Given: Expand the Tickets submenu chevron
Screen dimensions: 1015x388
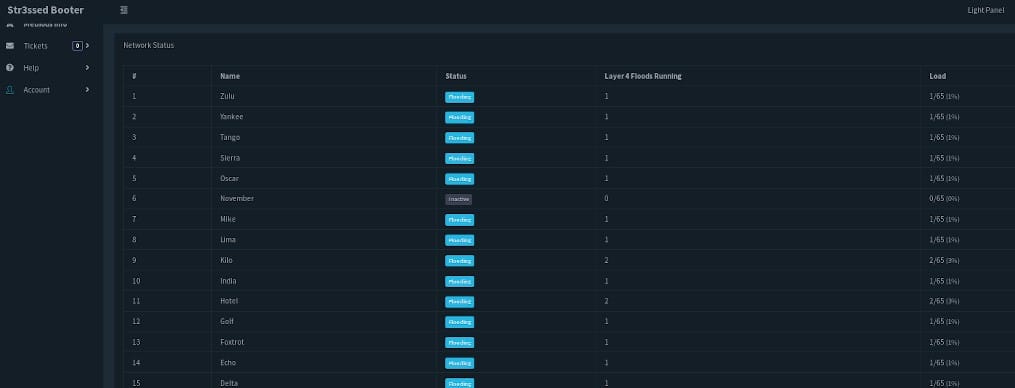Looking at the screenshot, I should (x=87, y=45).
